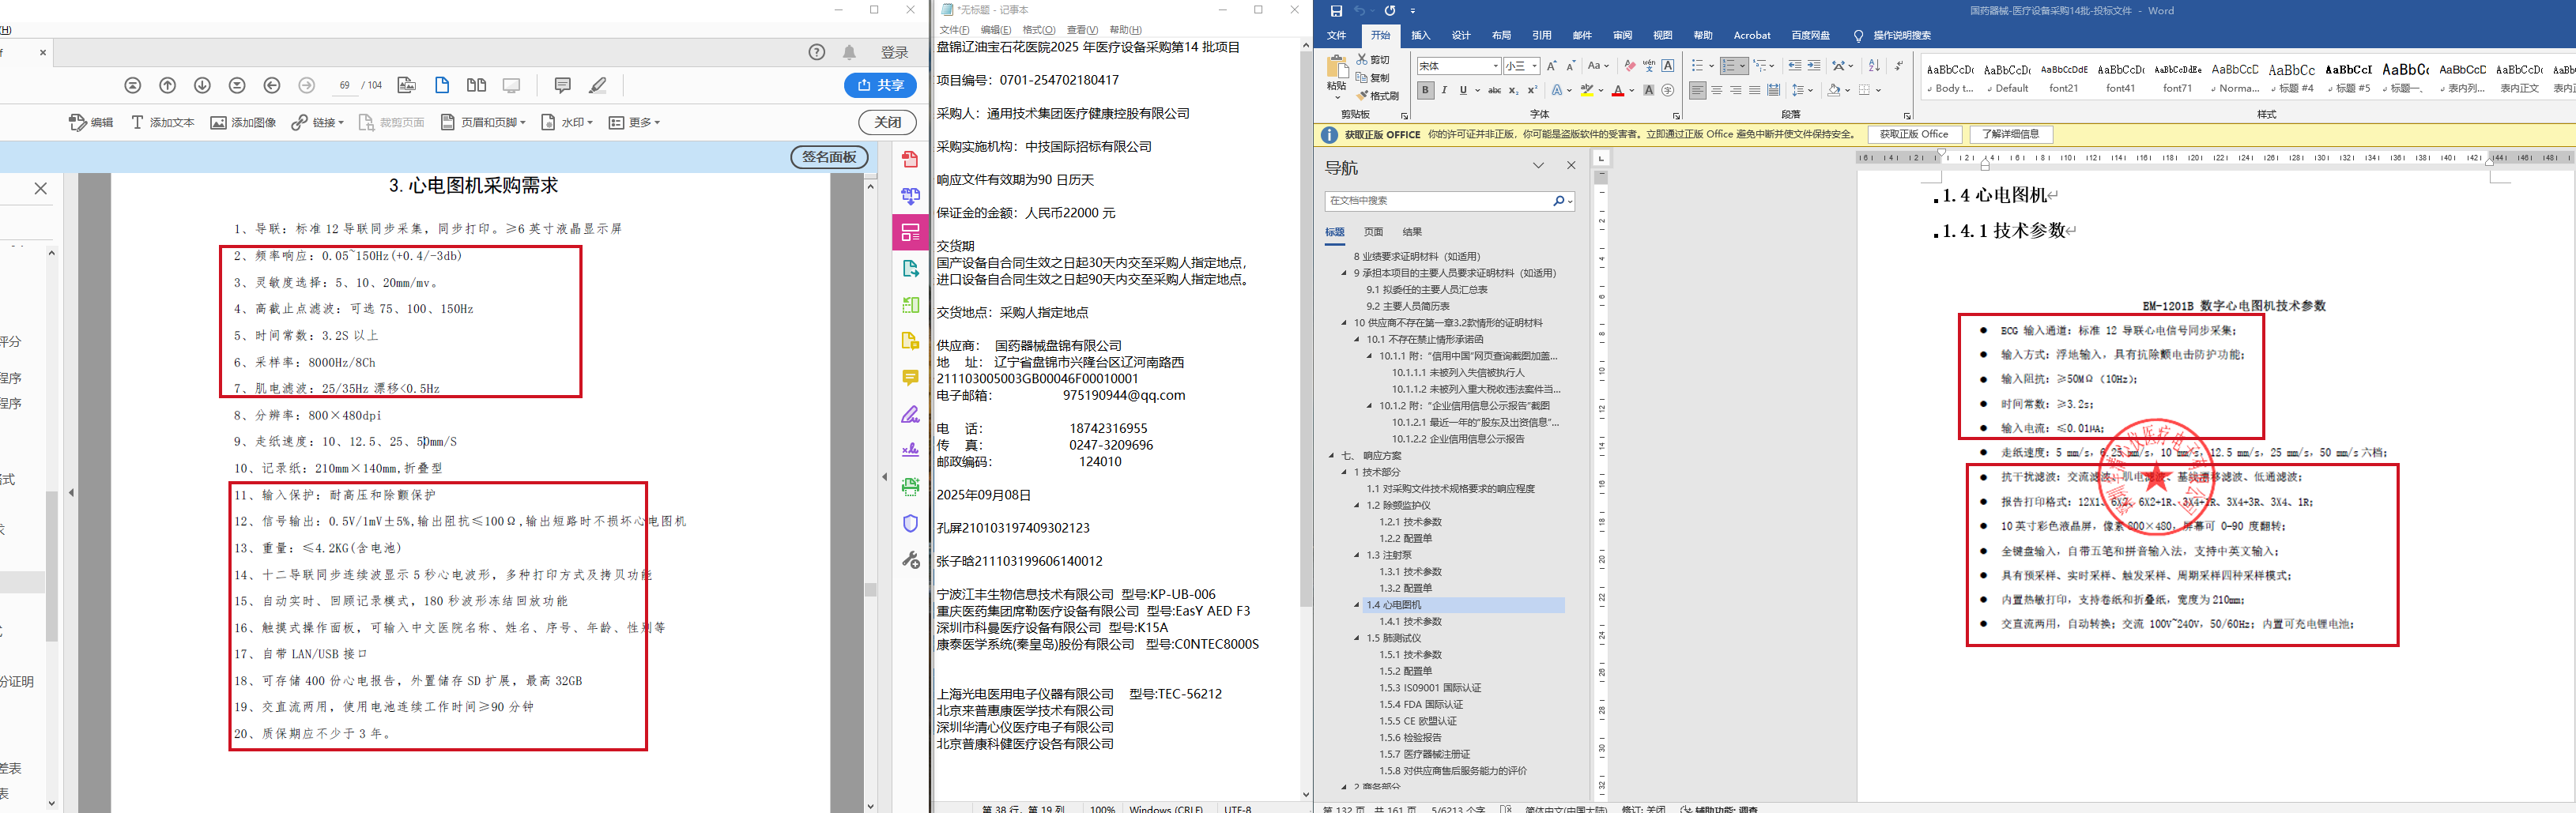Open Notepad 文件(F) menu
Image resolution: width=2576 pixels, height=813 pixels.
[x=954, y=30]
